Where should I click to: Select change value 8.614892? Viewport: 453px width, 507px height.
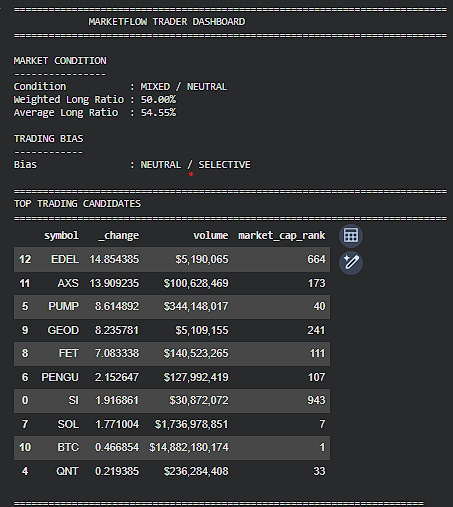click(x=117, y=306)
